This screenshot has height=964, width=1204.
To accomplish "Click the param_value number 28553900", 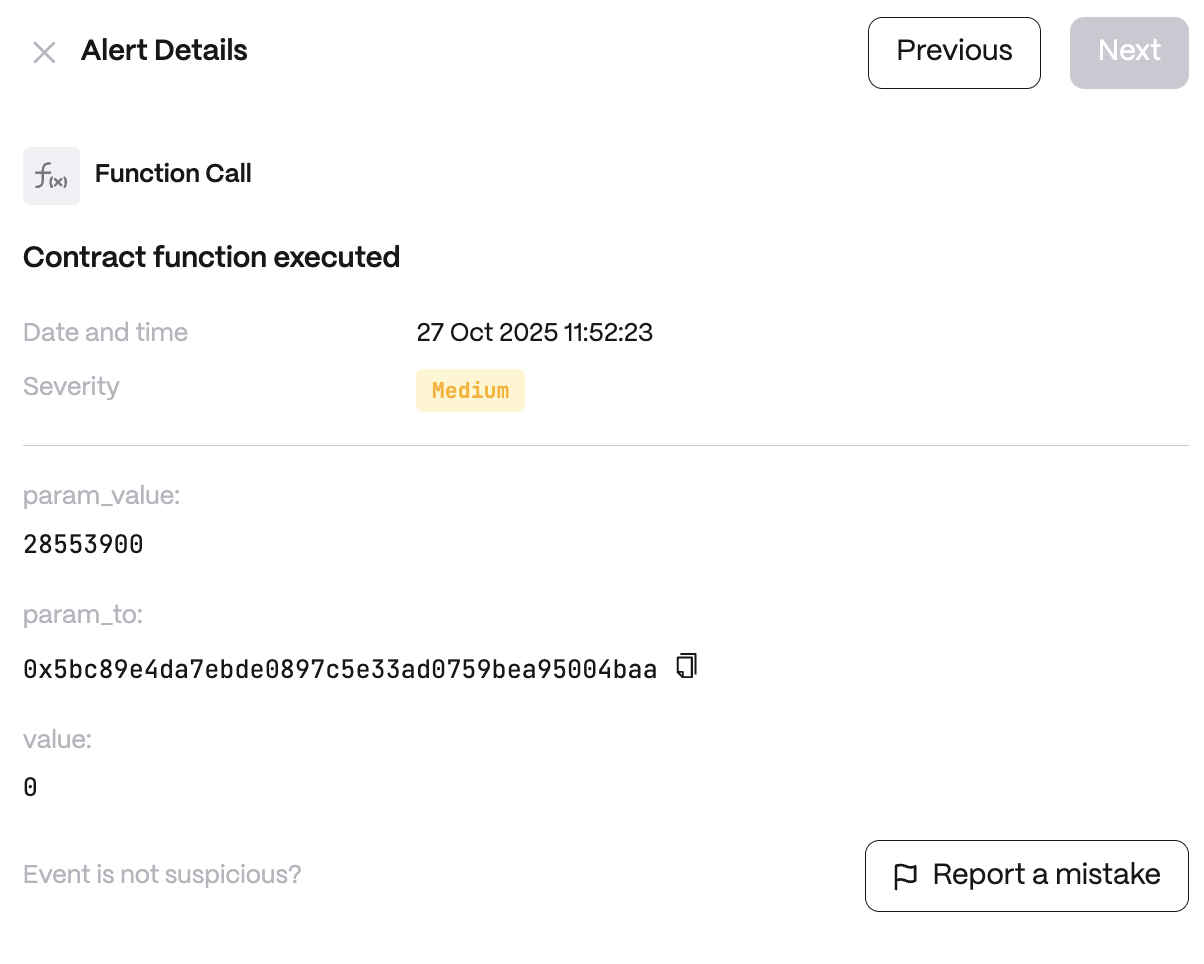I will coord(83,545).
